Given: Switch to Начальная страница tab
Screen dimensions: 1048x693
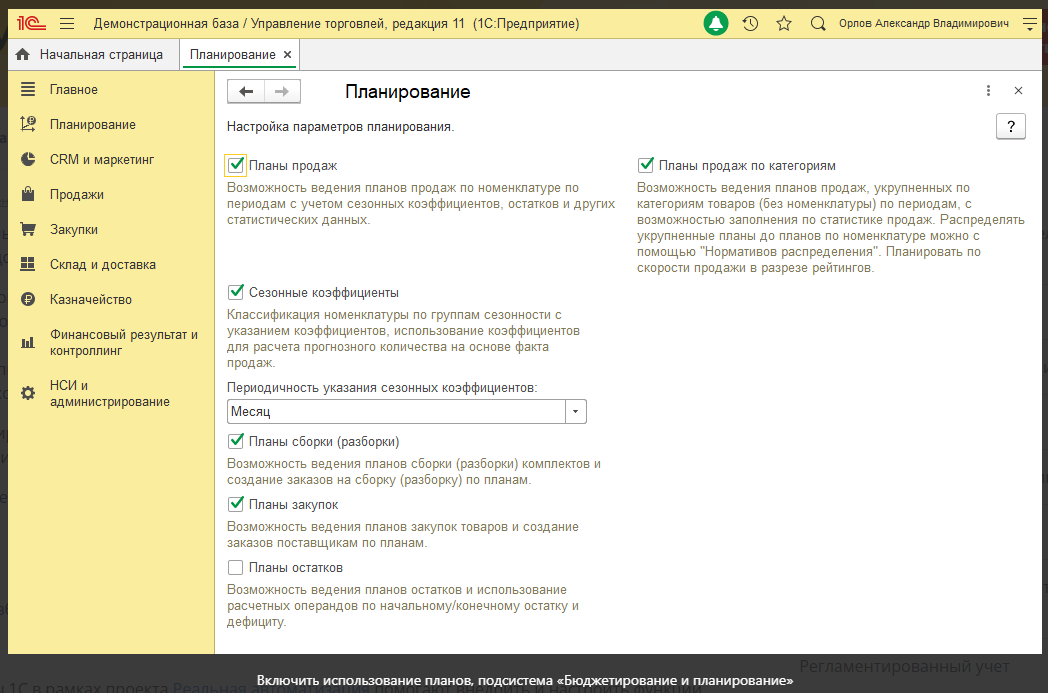Looking at the screenshot, I should pyautogui.click(x=93, y=55).
